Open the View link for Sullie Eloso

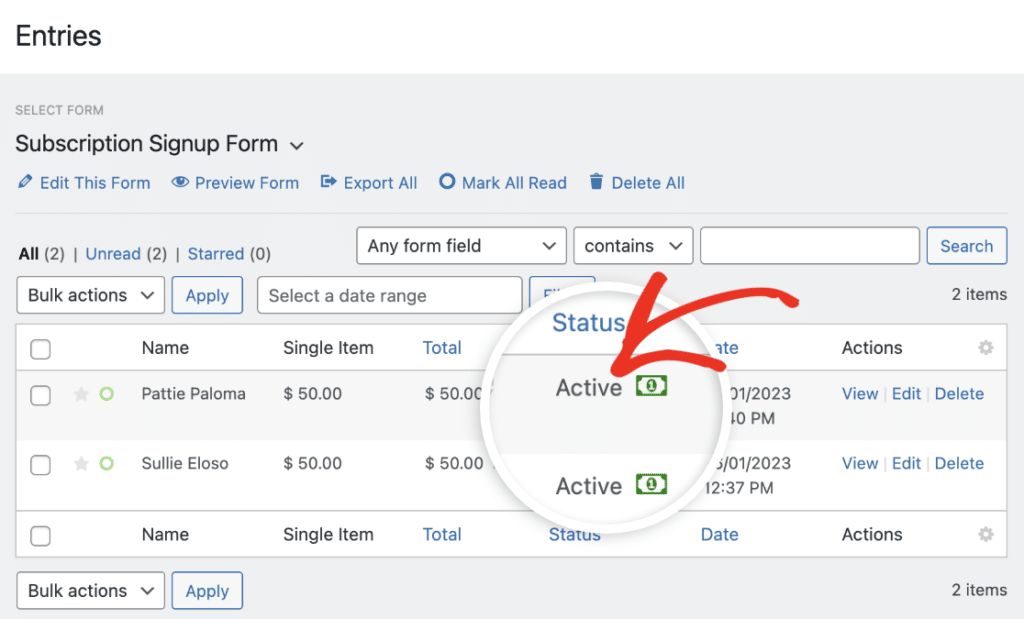pyautogui.click(x=859, y=463)
